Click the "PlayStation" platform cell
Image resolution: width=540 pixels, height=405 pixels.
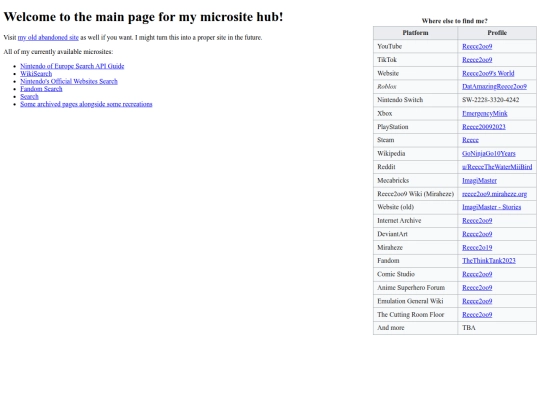pyautogui.click(x=415, y=127)
